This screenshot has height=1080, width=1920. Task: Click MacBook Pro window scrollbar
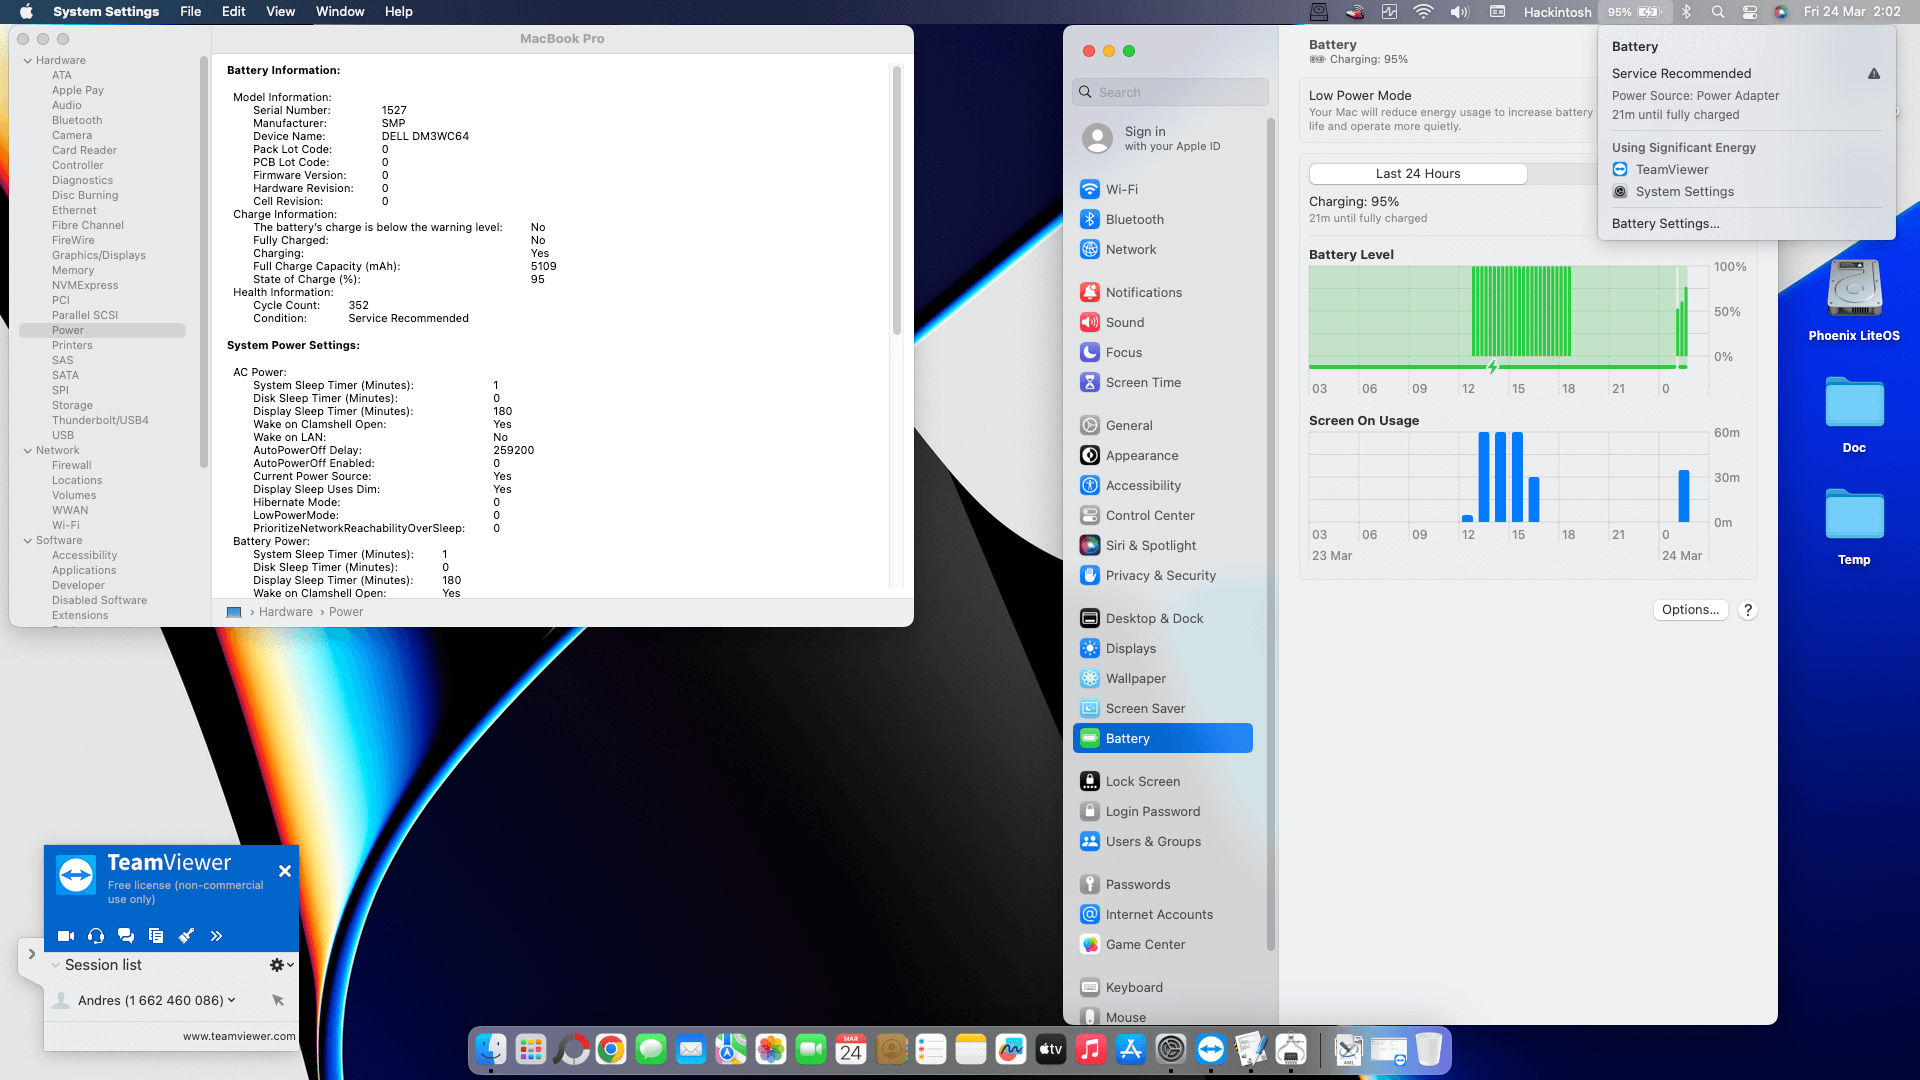(x=896, y=200)
